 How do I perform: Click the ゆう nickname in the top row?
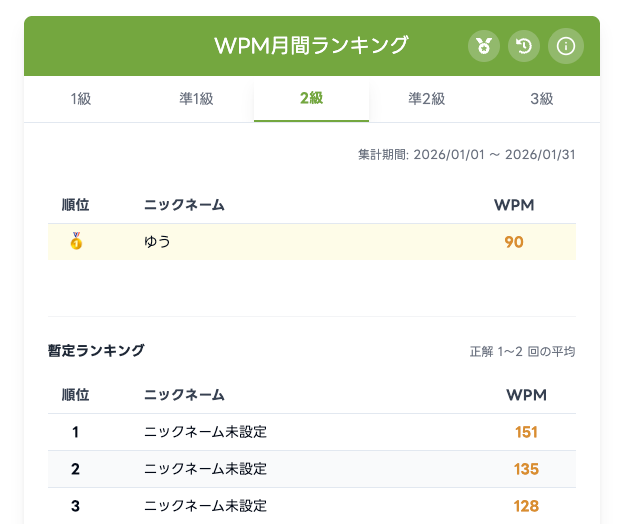156,241
